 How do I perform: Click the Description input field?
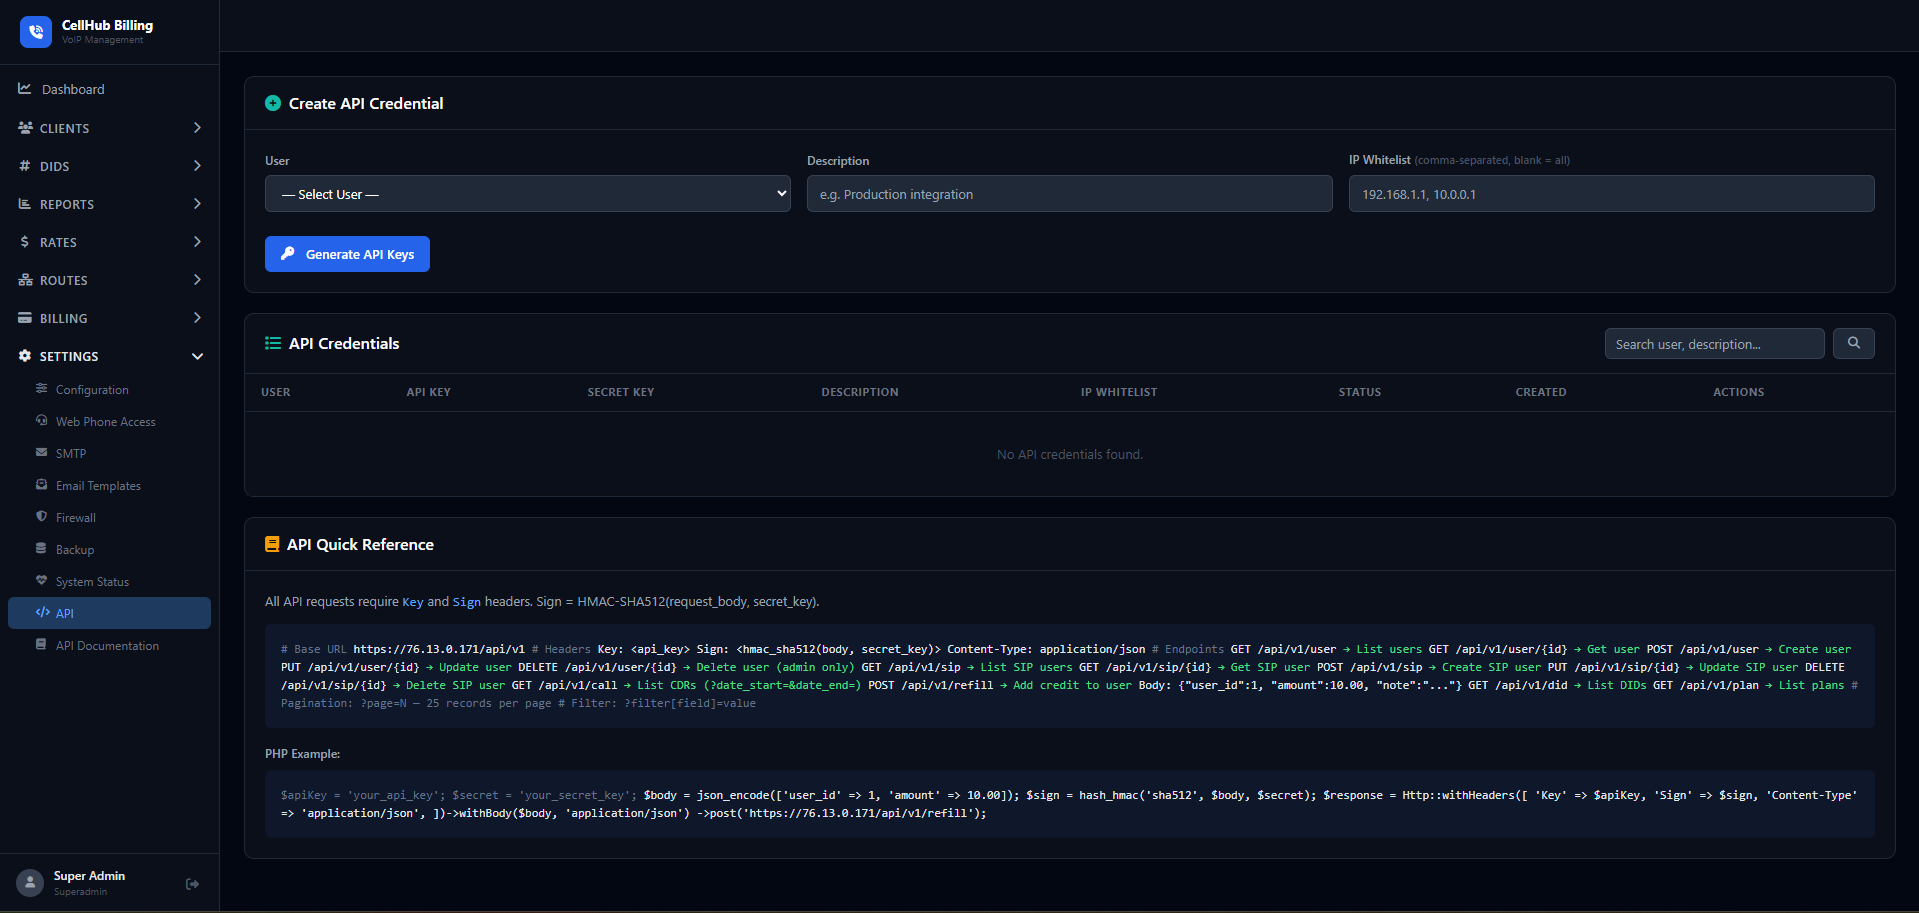[x=1070, y=194]
